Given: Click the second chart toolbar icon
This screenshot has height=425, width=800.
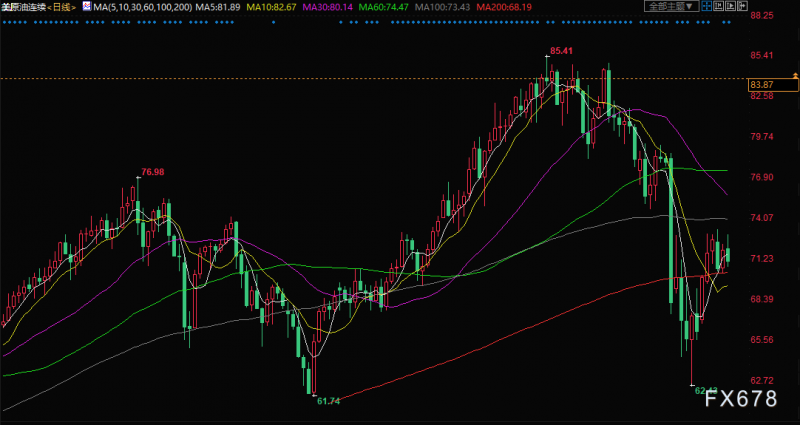Looking at the screenshot, I should click(x=718, y=6).
